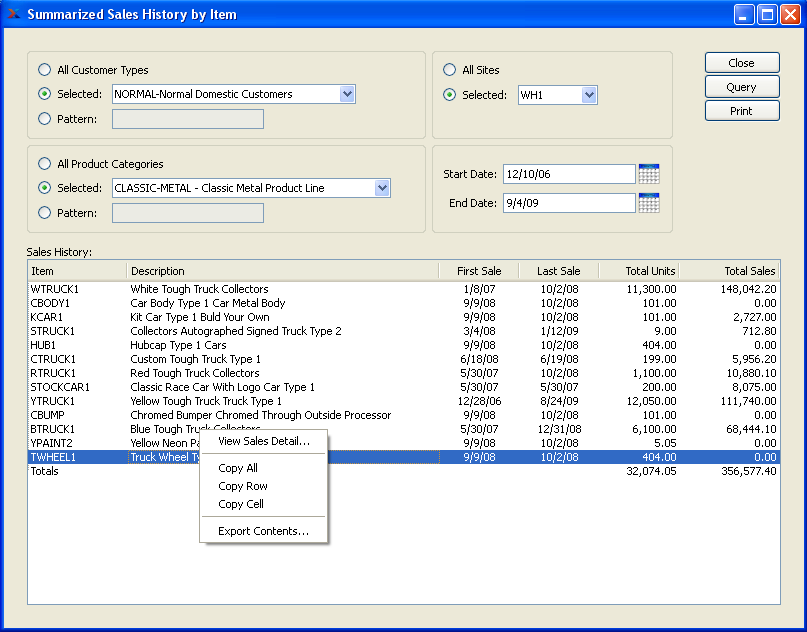Click the First Sale column header
This screenshot has height=632, width=807.
click(478, 271)
